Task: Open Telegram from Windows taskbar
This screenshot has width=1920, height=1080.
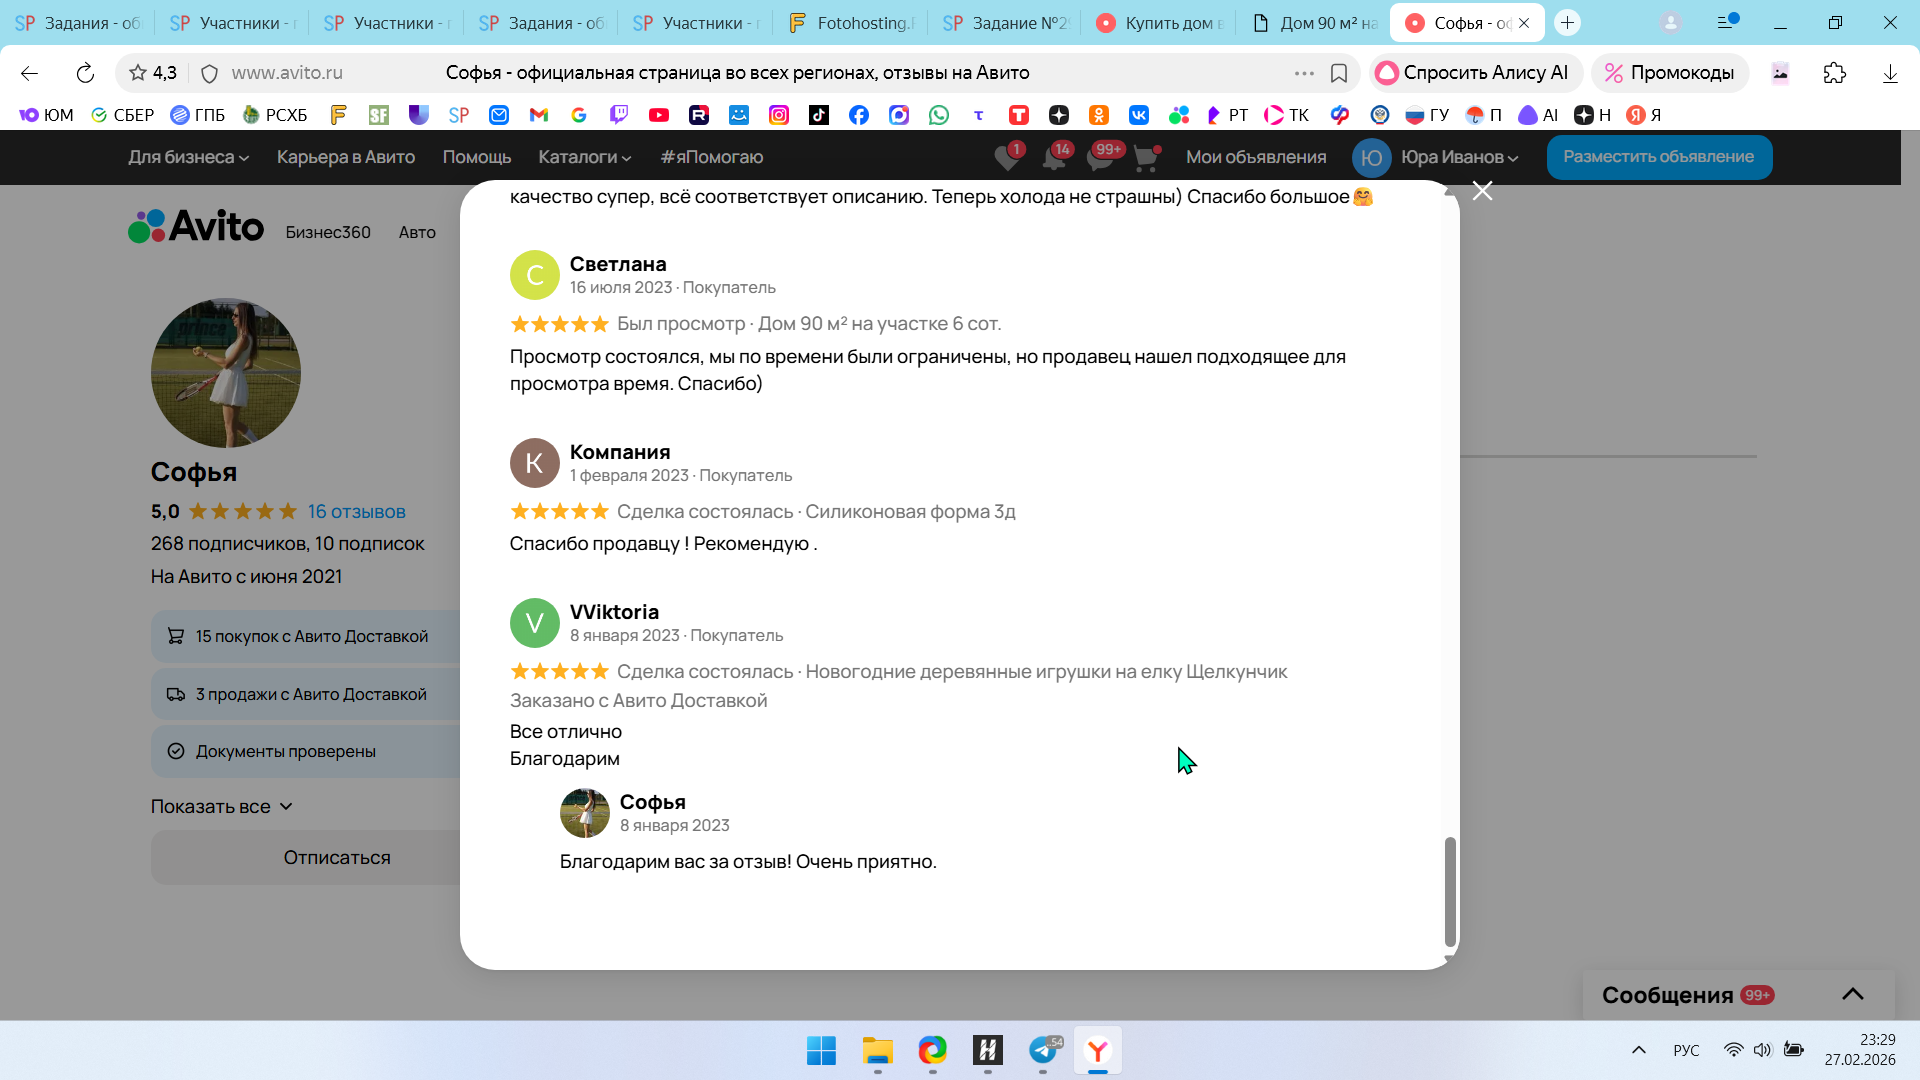Action: click(1042, 1050)
